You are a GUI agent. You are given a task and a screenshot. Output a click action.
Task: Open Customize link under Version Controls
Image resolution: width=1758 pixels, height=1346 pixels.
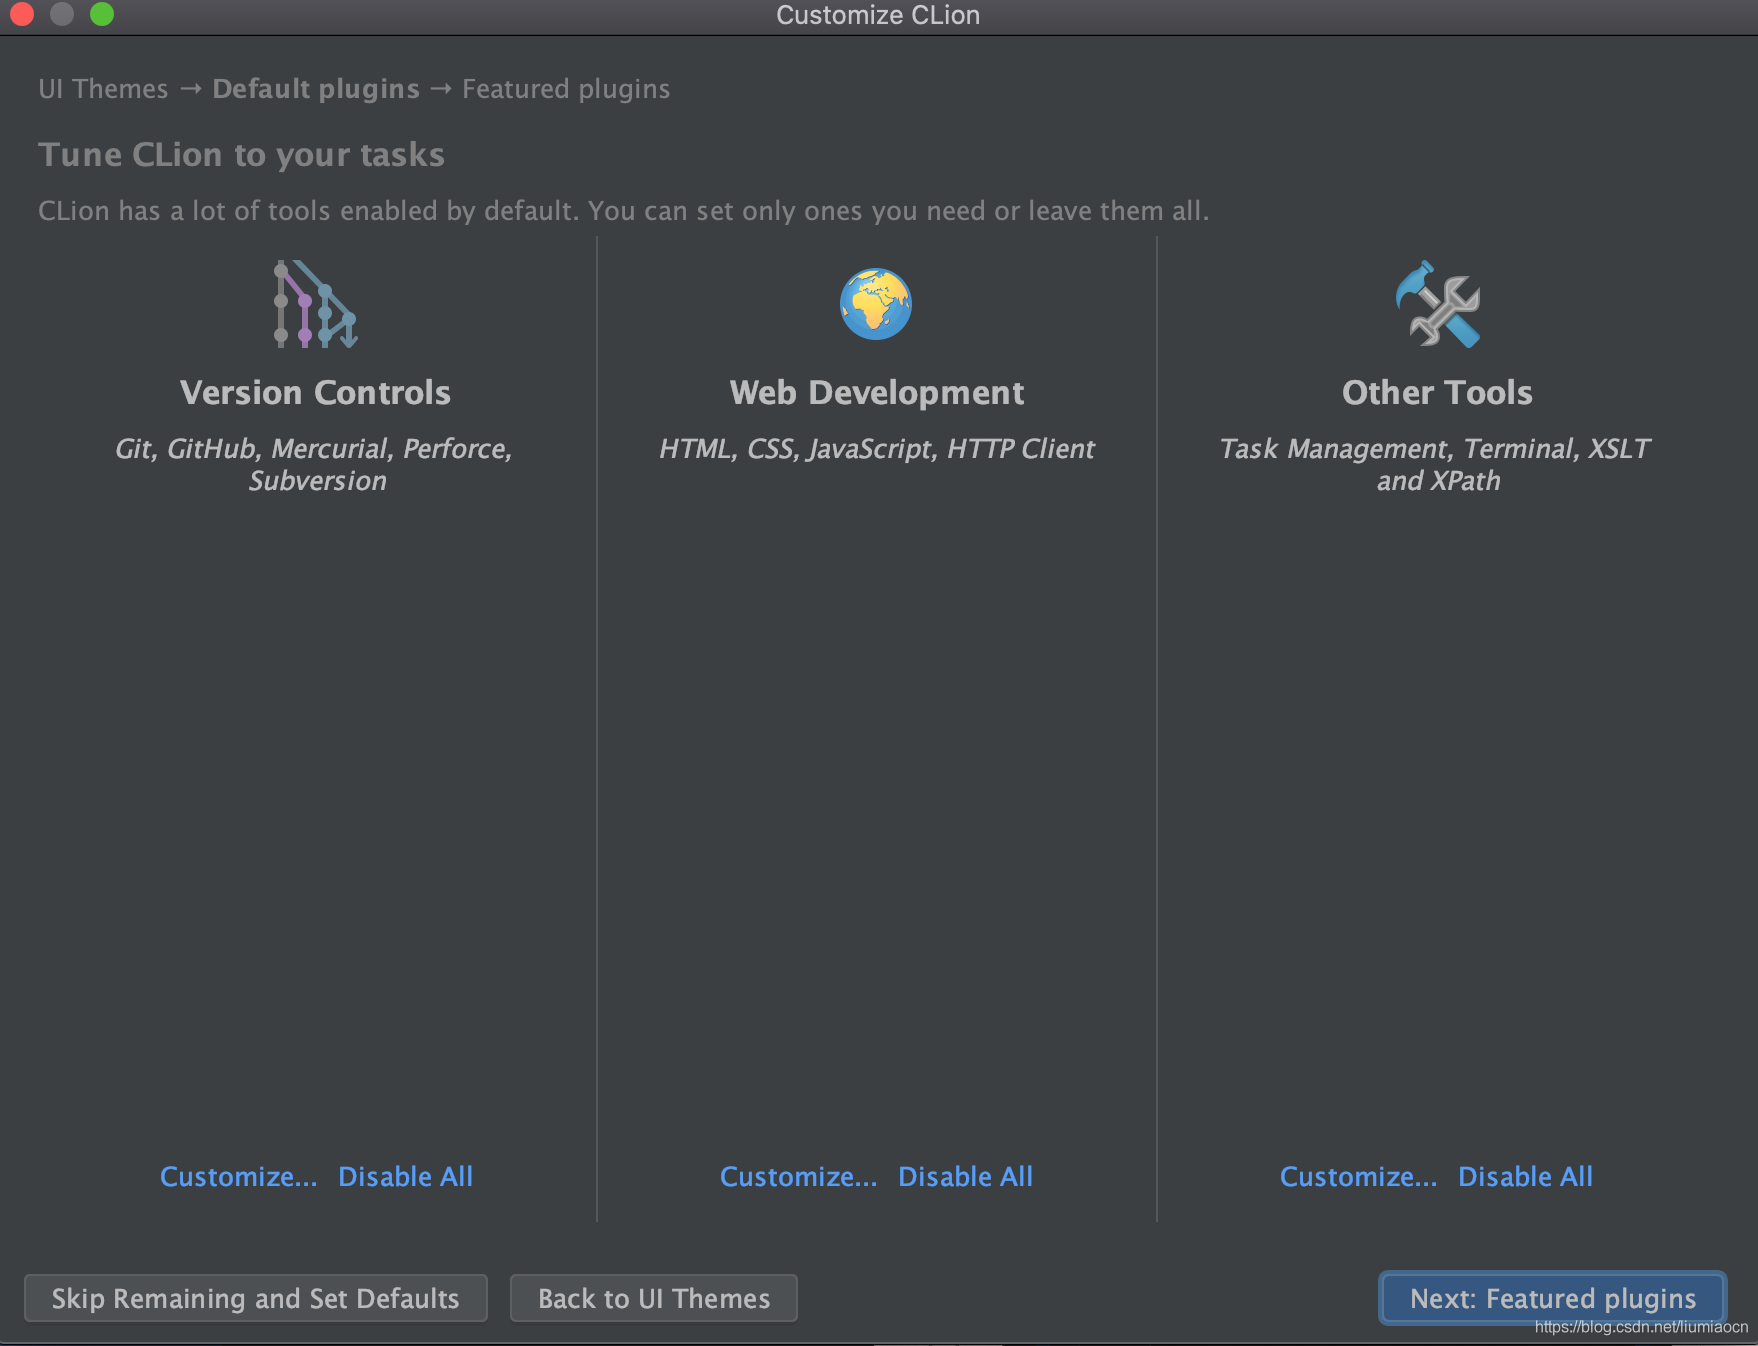(238, 1177)
